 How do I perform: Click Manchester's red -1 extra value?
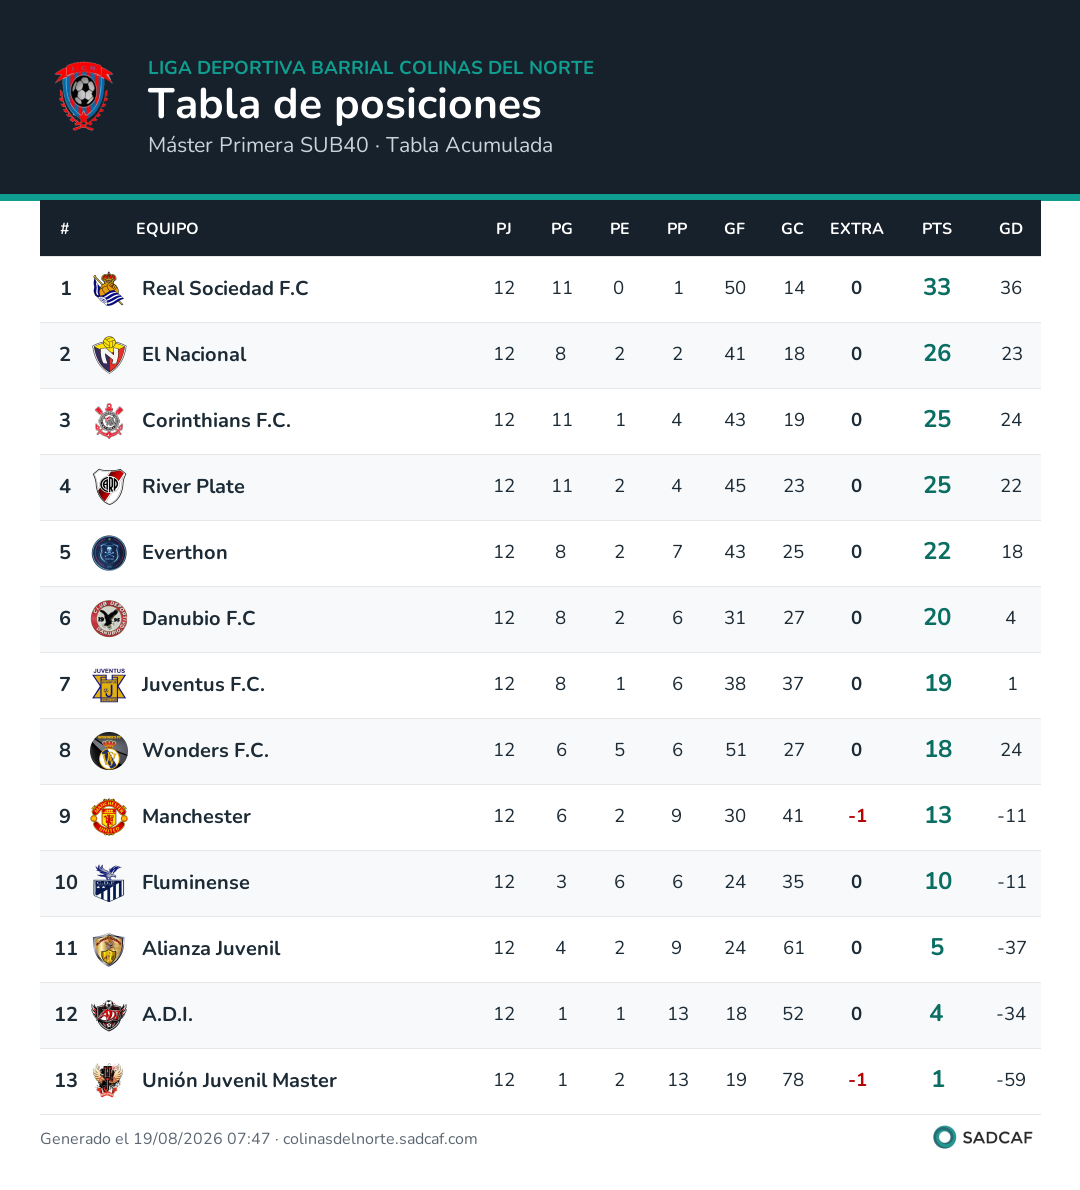tap(857, 816)
